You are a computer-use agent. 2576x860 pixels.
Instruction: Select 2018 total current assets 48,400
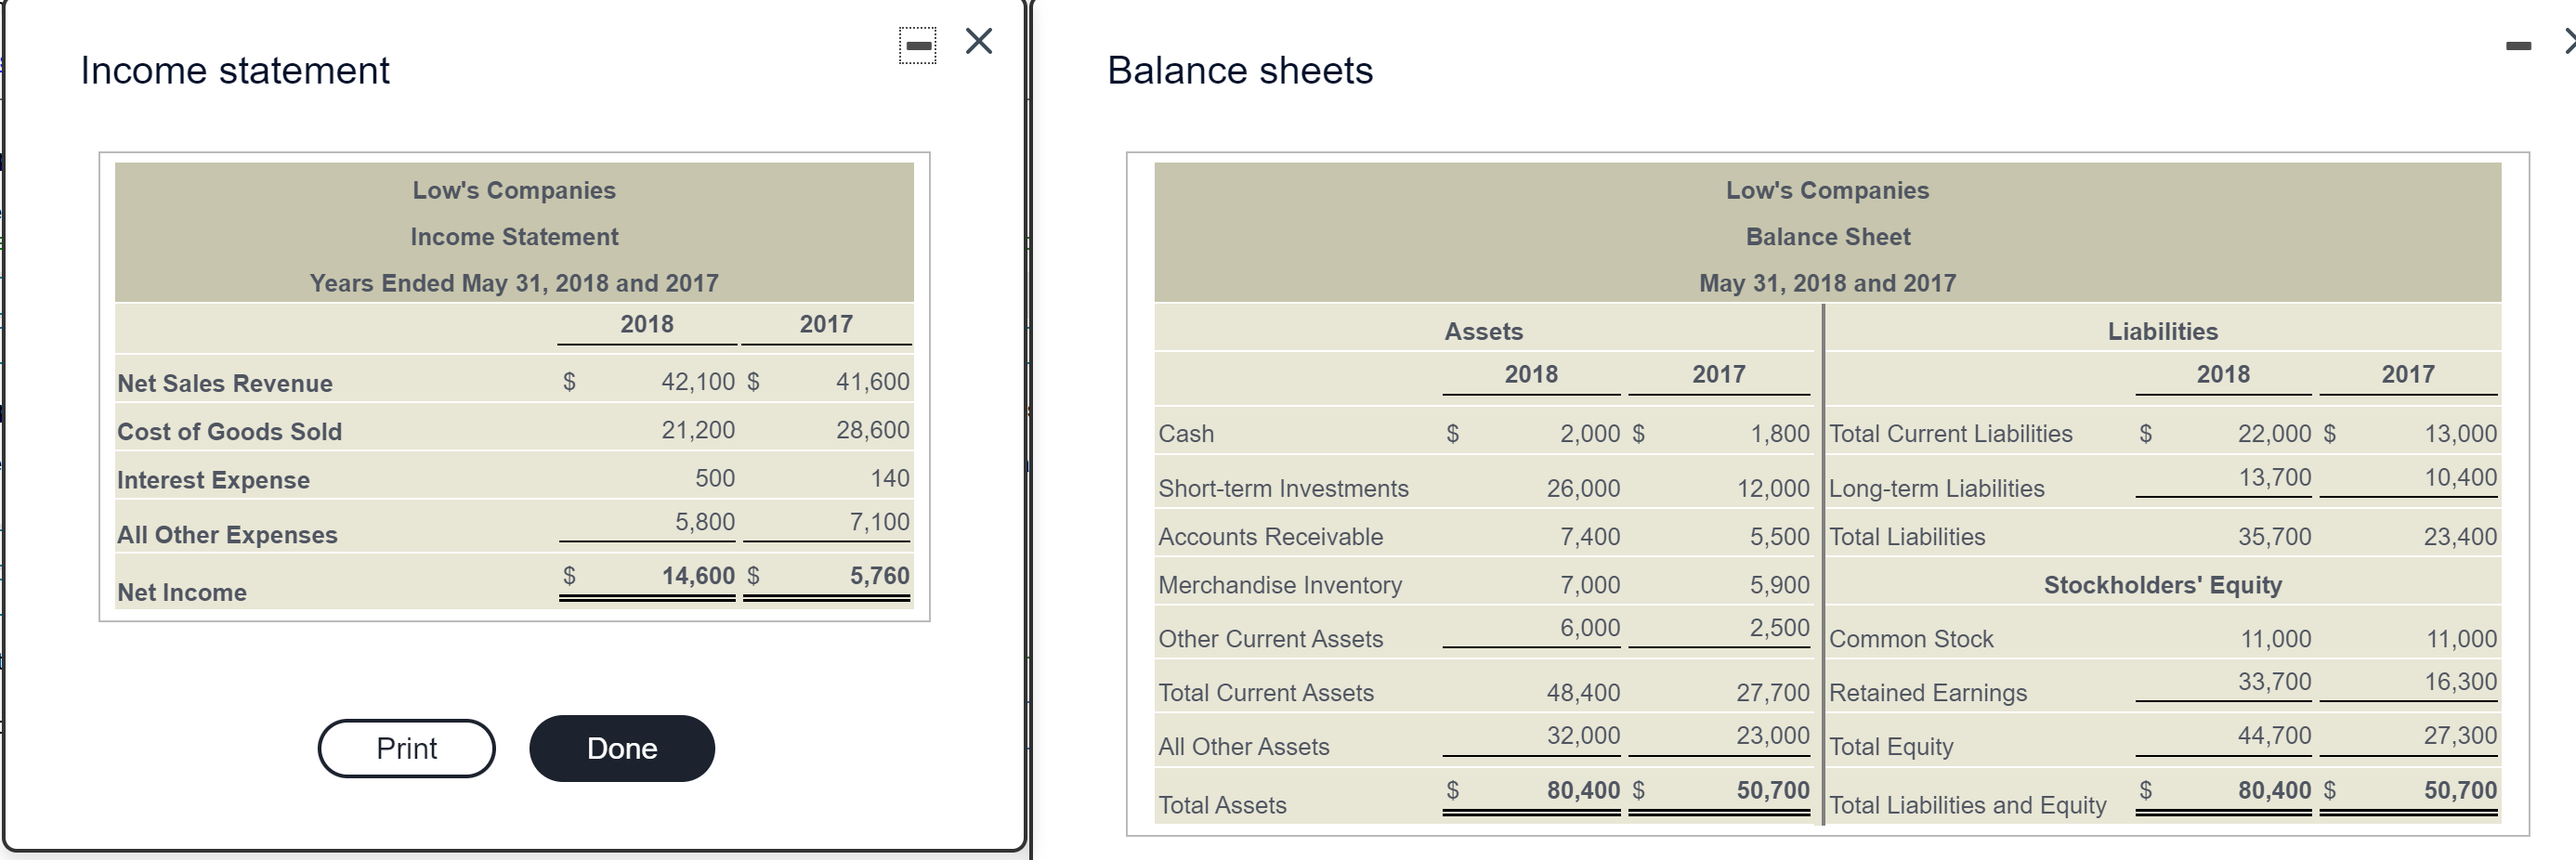coord(1583,692)
